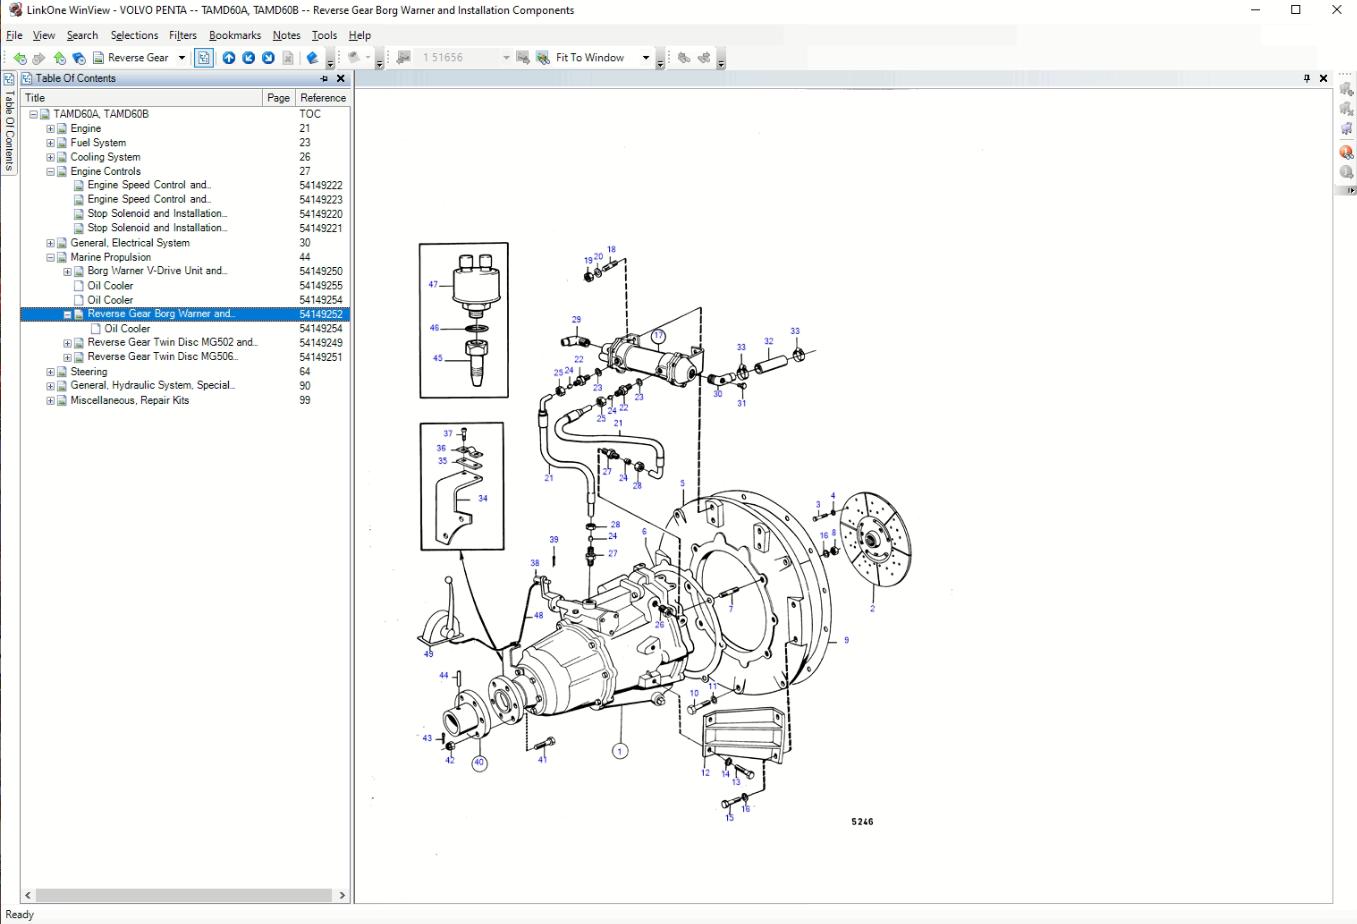Click the blue up-arrow toolbar button

229,58
